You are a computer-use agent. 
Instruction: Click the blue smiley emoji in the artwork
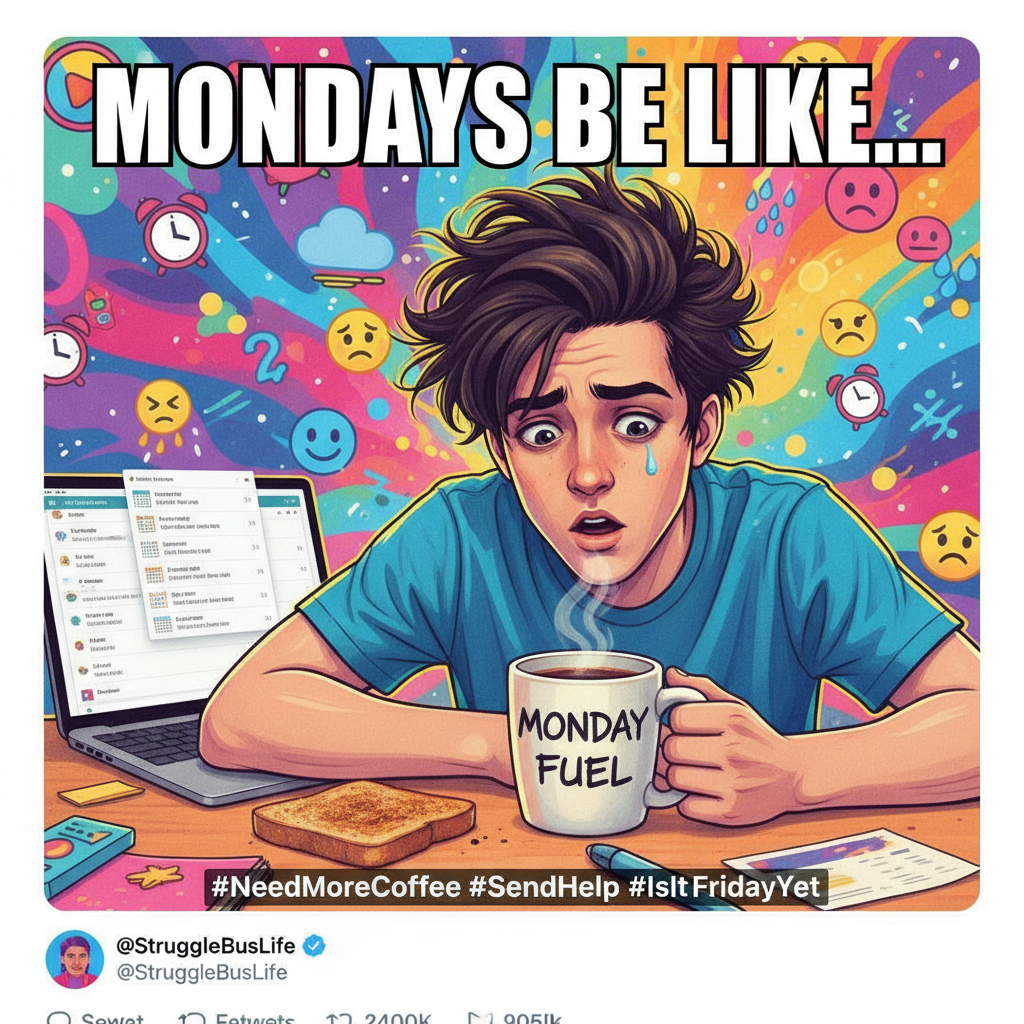pos(323,441)
